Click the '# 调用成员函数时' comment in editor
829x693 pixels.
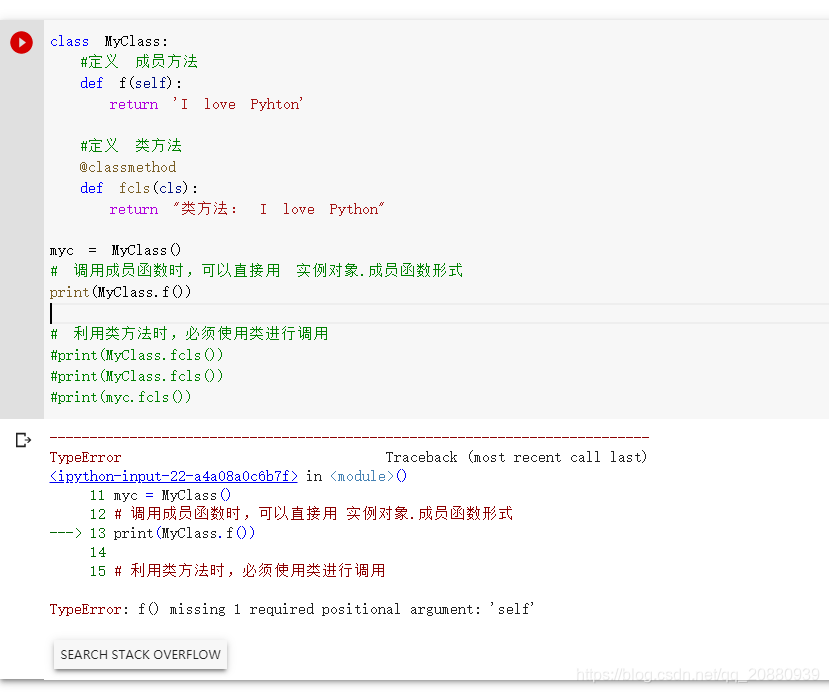click(256, 271)
